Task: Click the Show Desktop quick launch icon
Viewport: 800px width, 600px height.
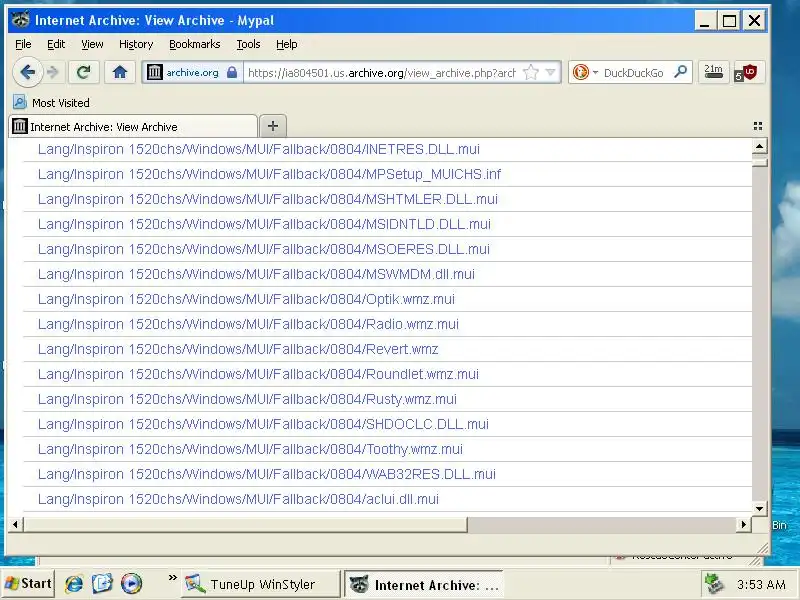Action: click(102, 583)
